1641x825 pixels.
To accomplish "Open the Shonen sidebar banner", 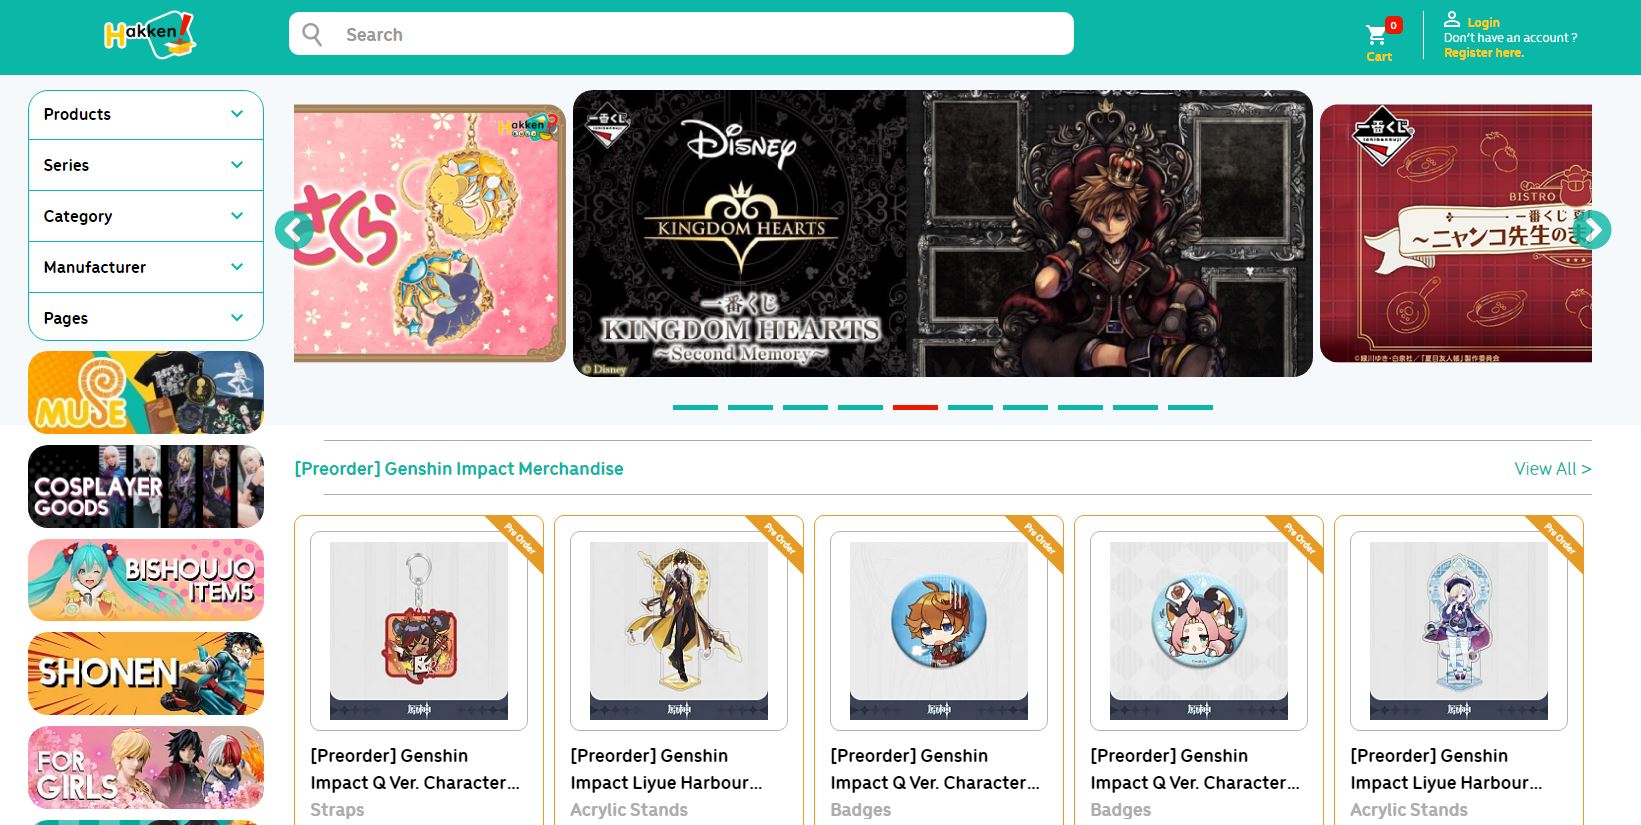I will (x=146, y=673).
